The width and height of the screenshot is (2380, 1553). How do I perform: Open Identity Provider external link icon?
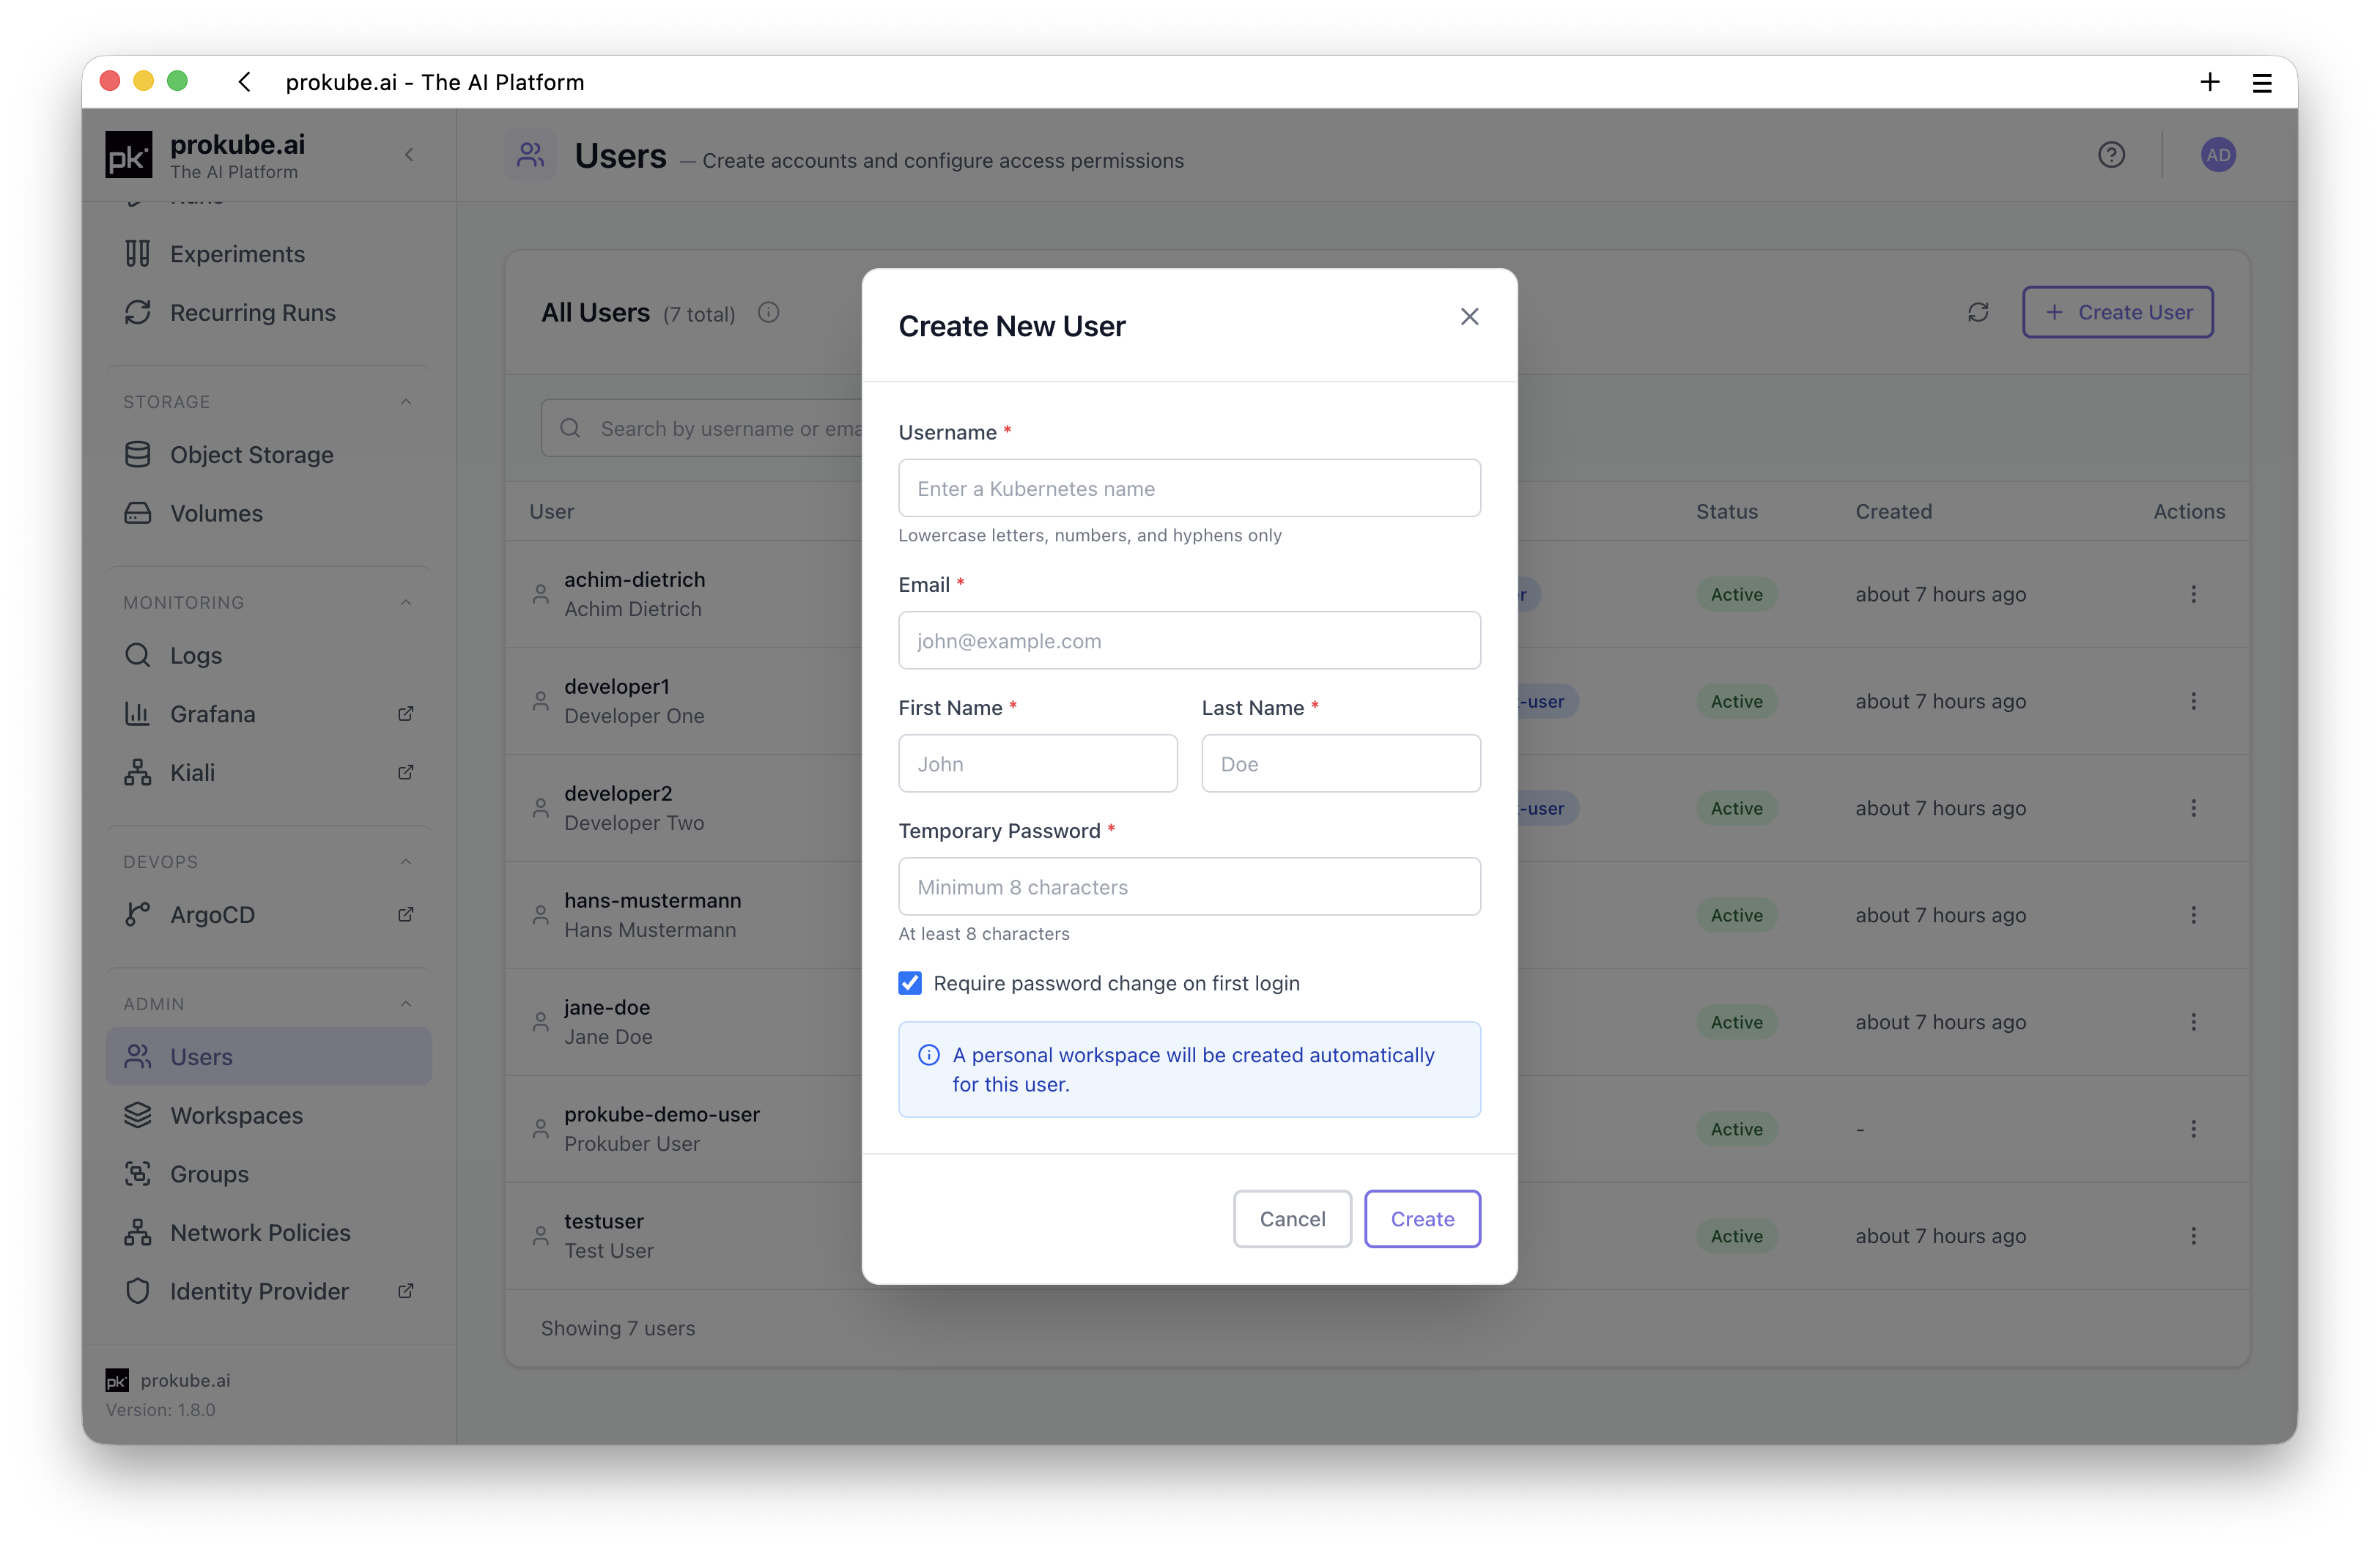tap(406, 1291)
